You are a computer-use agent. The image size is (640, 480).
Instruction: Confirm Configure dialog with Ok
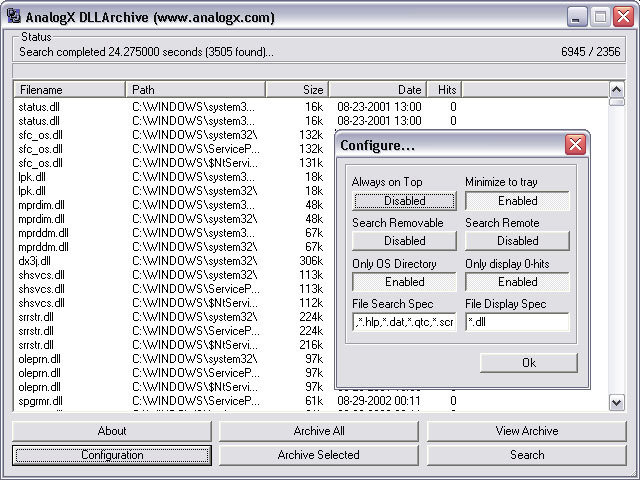pos(529,363)
